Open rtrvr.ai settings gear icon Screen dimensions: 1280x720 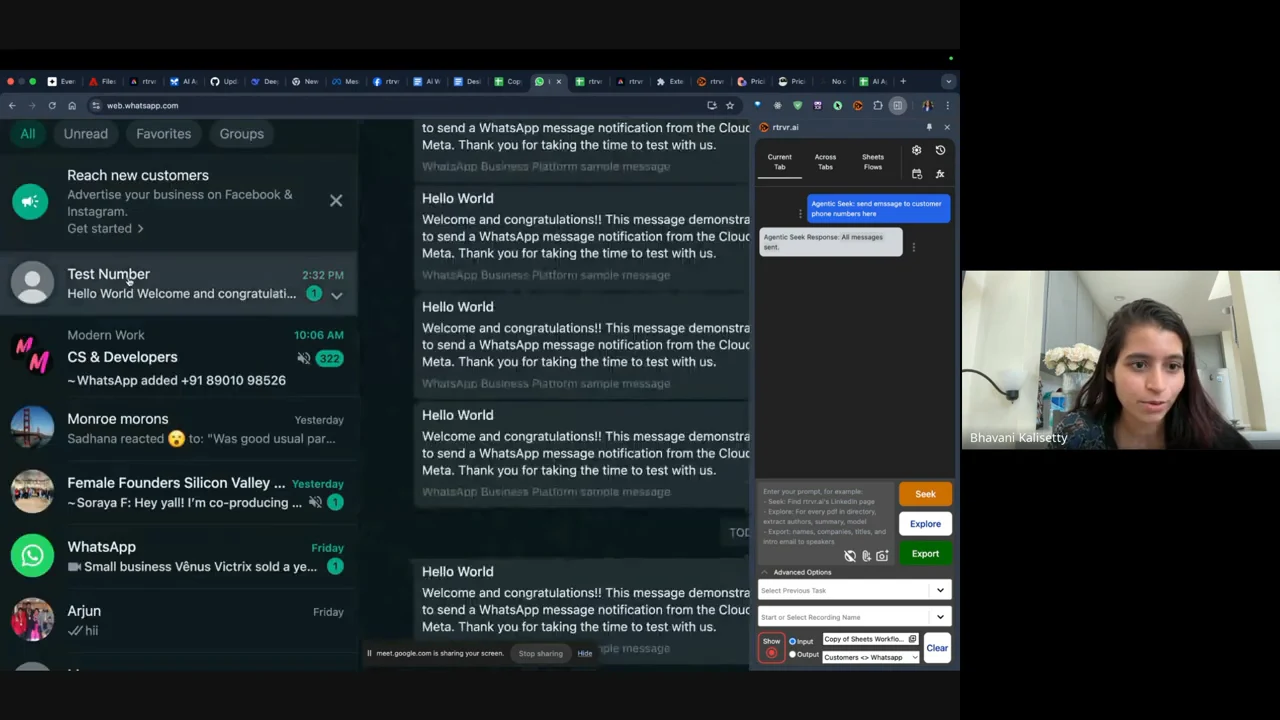pyautogui.click(x=916, y=150)
